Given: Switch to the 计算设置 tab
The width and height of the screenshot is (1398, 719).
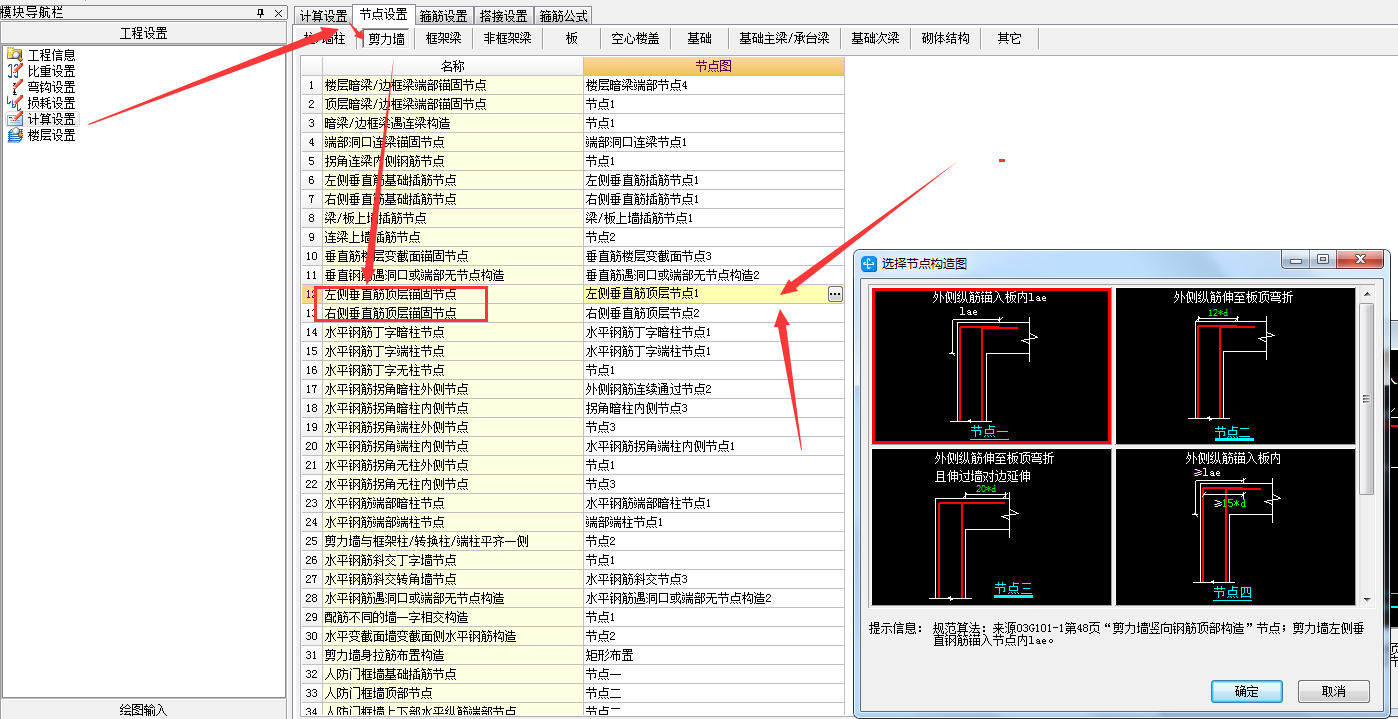Looking at the screenshot, I should tap(323, 16).
